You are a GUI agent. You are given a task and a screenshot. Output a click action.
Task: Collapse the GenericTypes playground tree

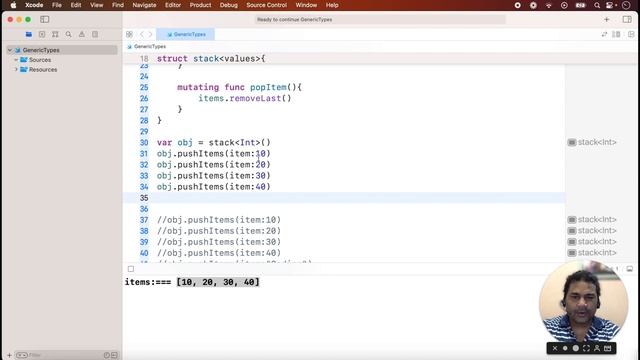pyautogui.click(x=10, y=50)
